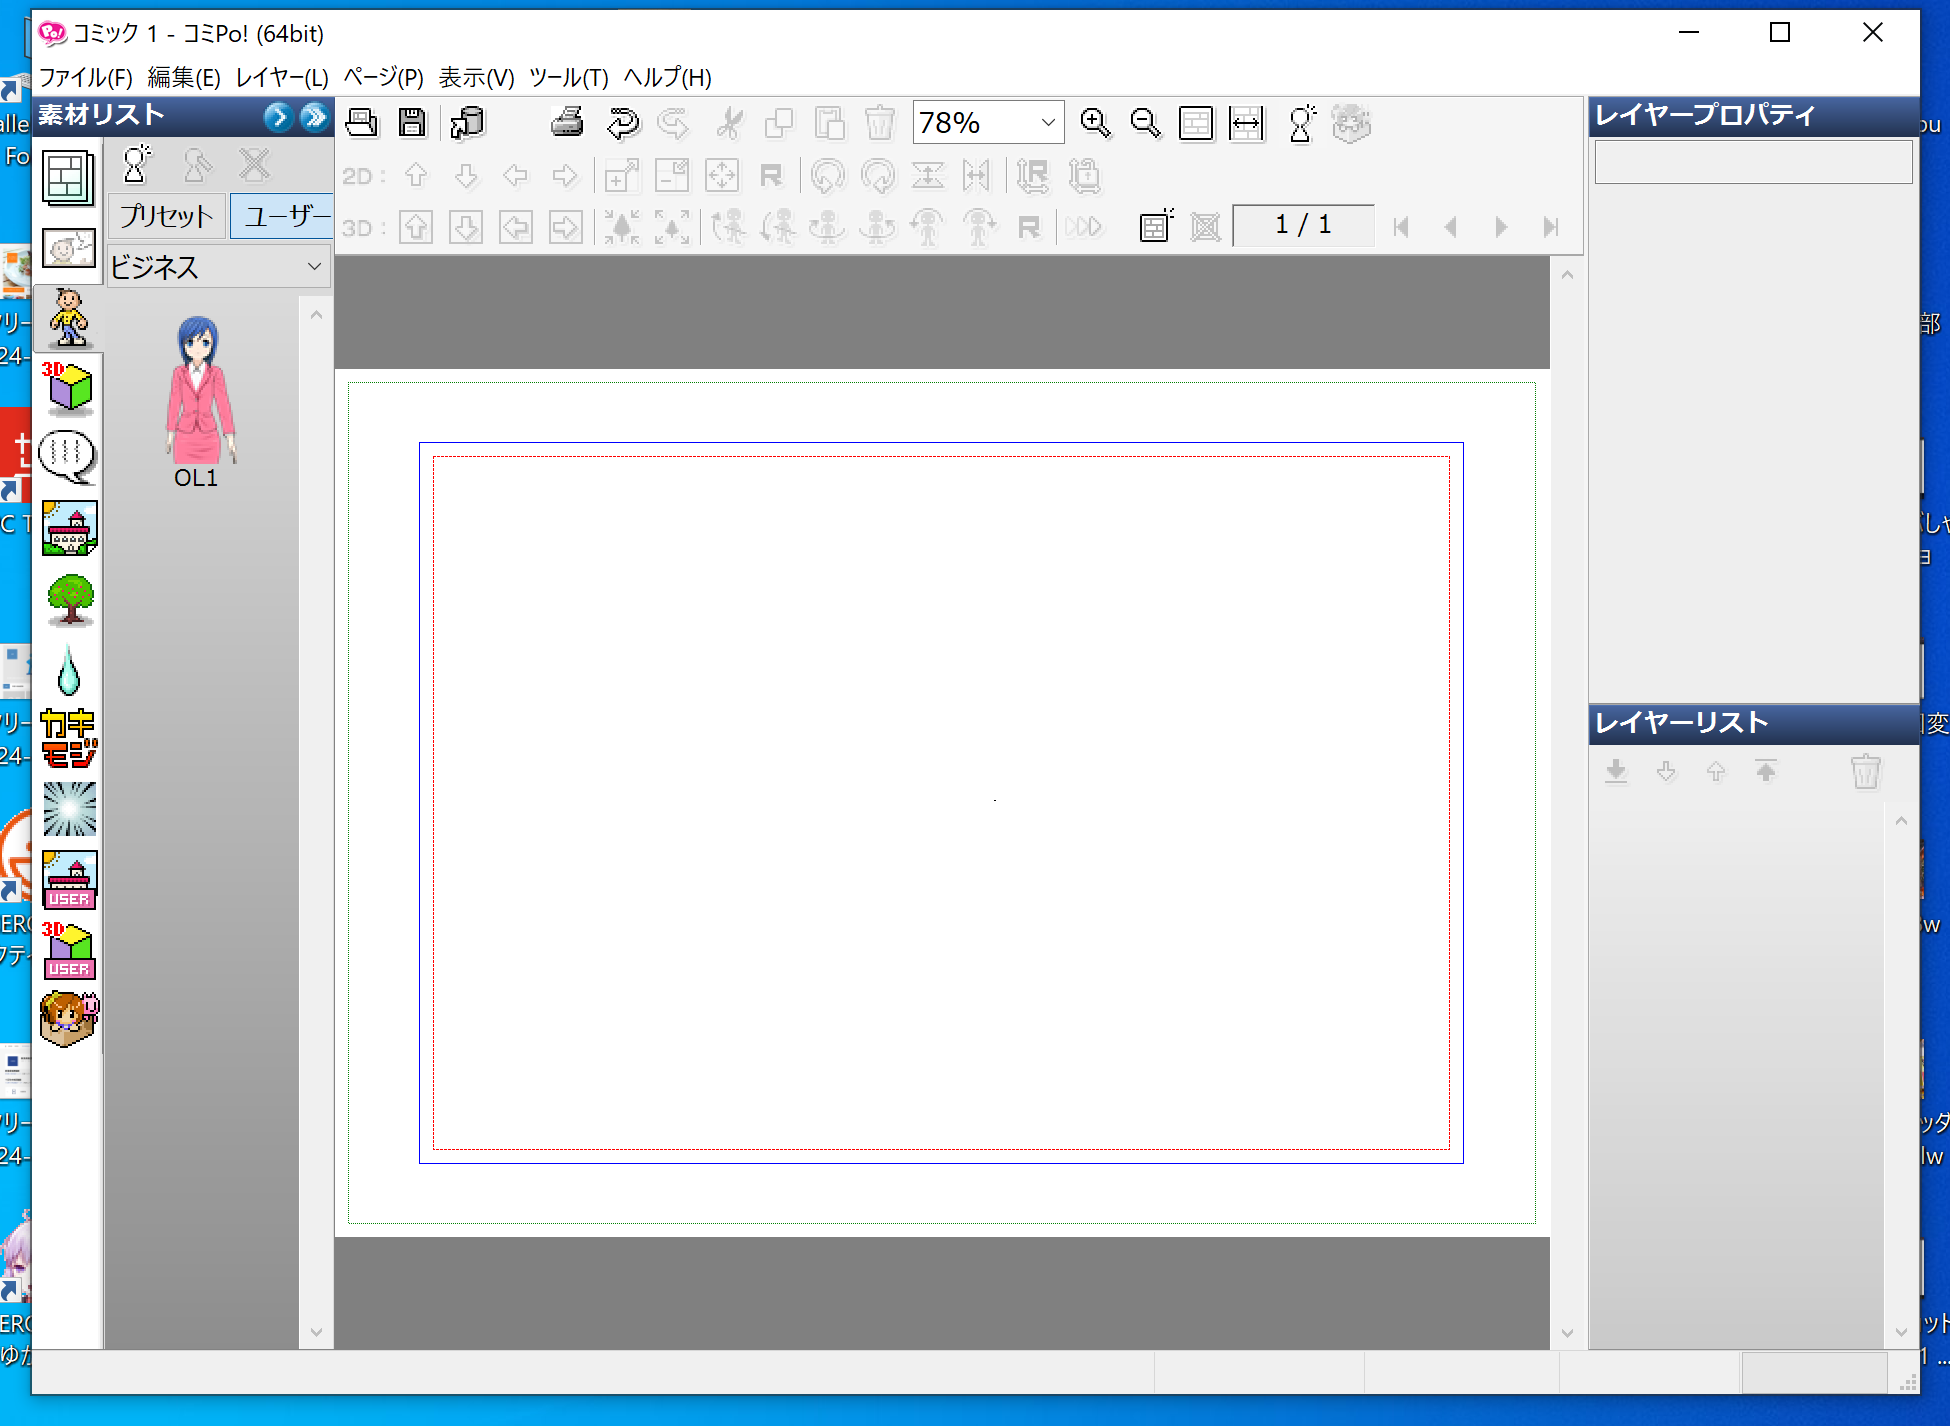Screen dimensions: 1950x1426
Task: Click the Undo arrow icon
Action: click(622, 123)
